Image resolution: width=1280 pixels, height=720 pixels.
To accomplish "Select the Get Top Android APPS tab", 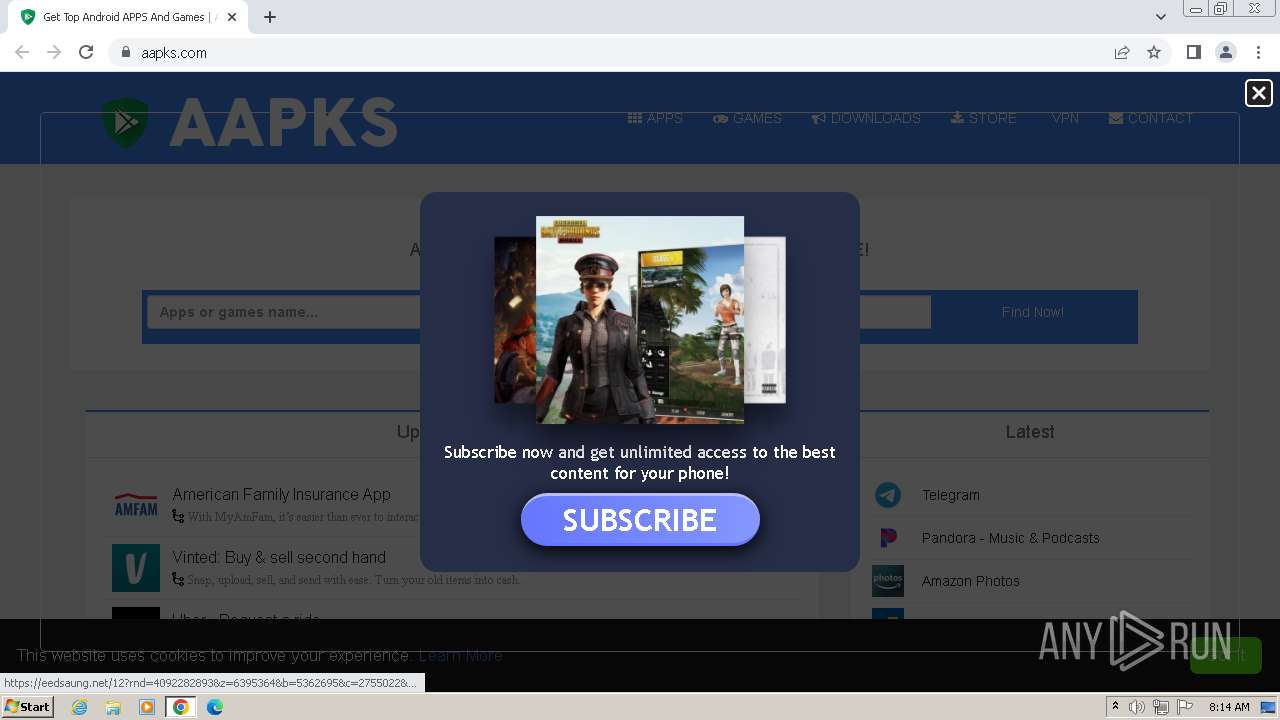I will coord(128,17).
